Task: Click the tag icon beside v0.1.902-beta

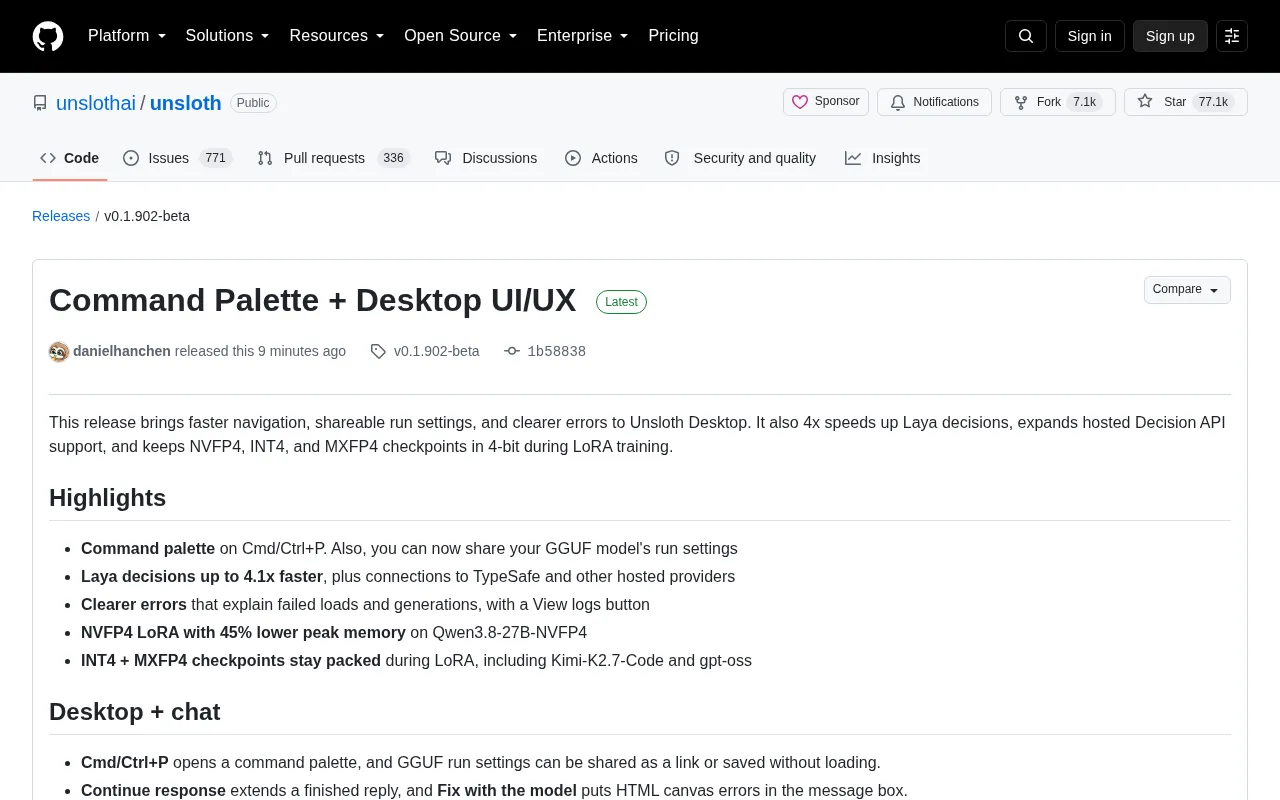Action: pos(378,351)
